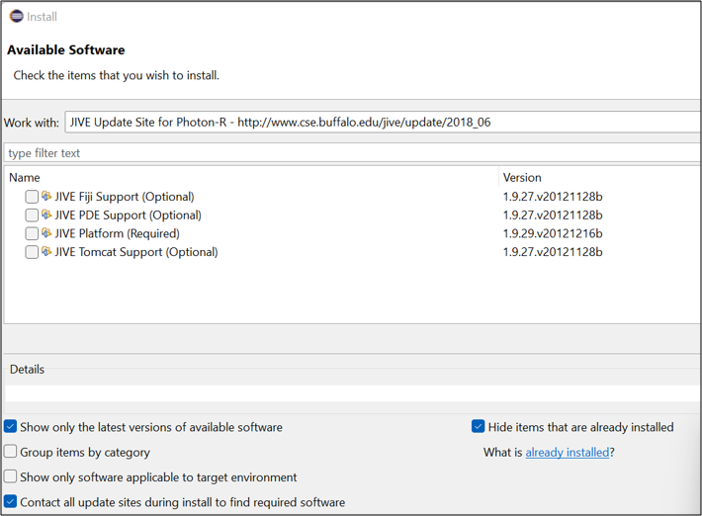The image size is (702, 516).
Task: Click the JIVE Fiji Support feature icon
Action: (x=47, y=197)
